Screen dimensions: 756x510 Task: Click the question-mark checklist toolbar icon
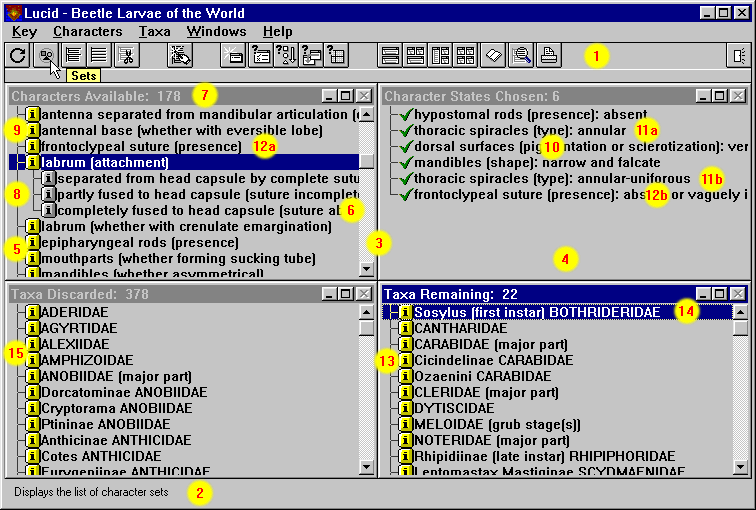(260, 55)
